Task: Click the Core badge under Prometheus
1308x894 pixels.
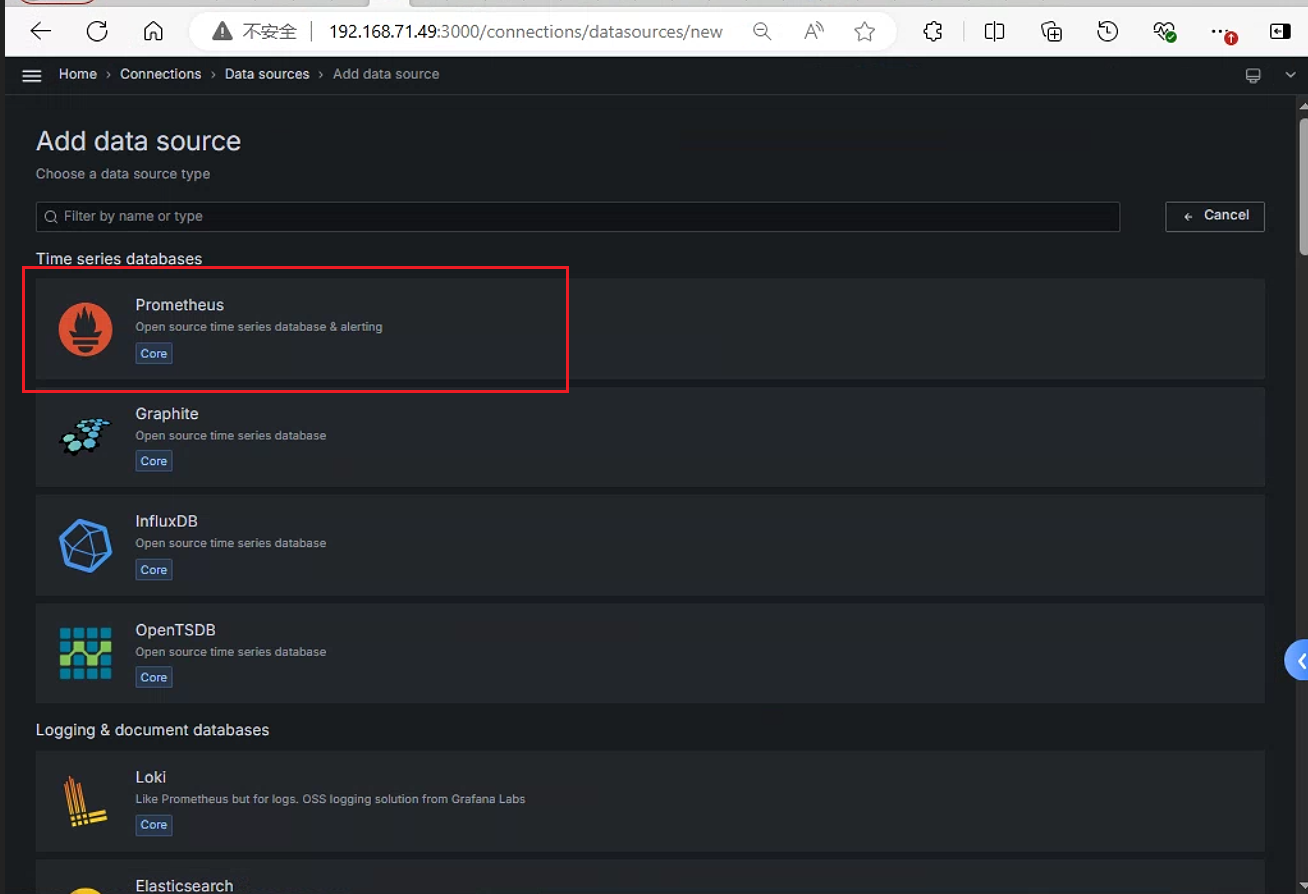Action: tap(154, 353)
